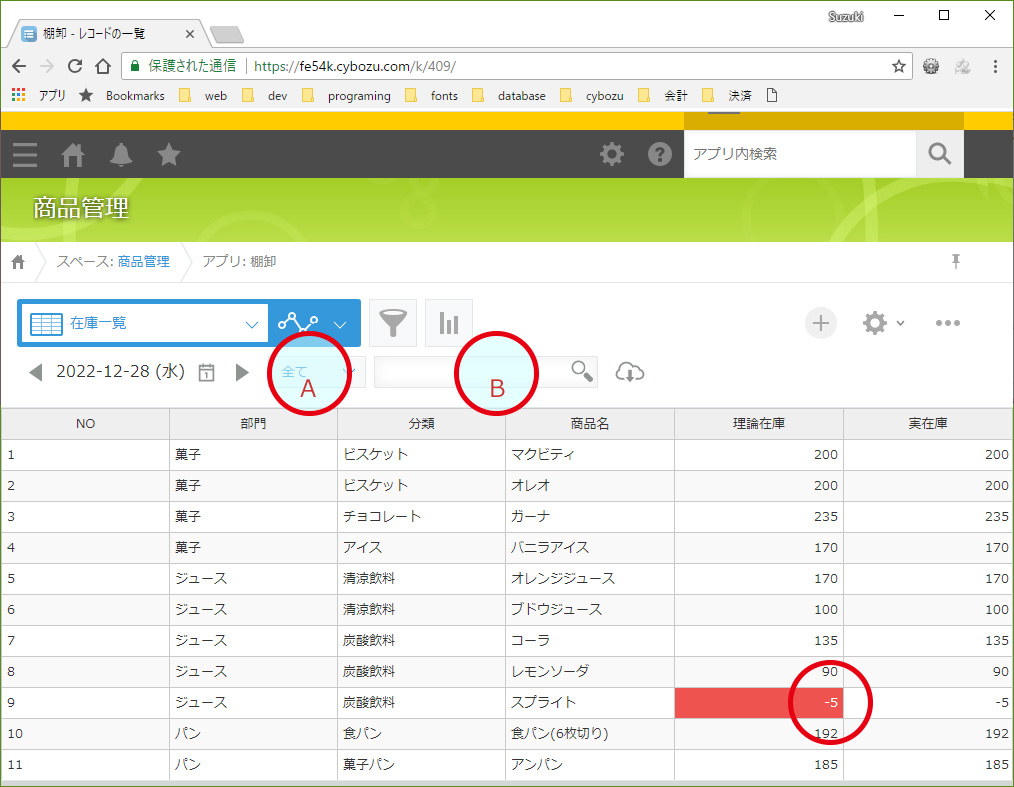Open Chrome three-dot menu
Screen dimensions: 1014x787
995,66
